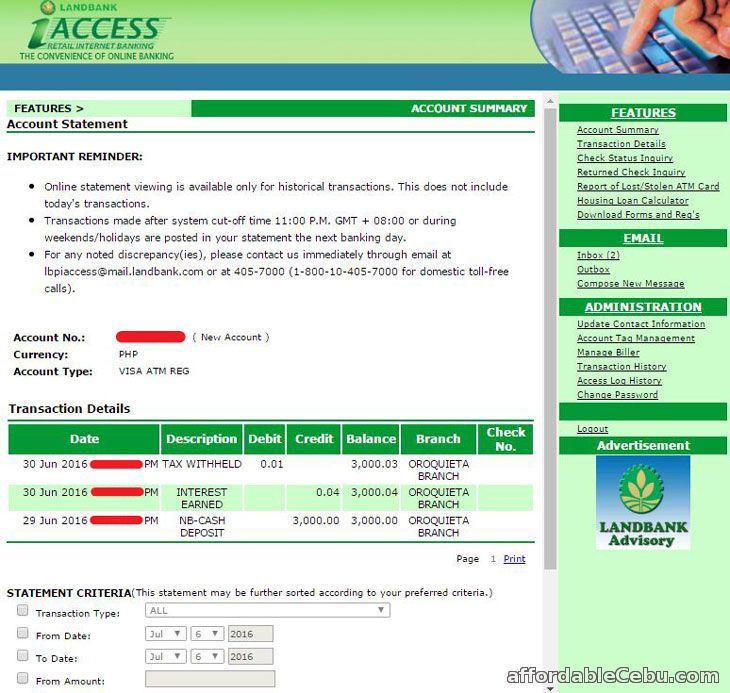View Access Log History

click(x=619, y=381)
